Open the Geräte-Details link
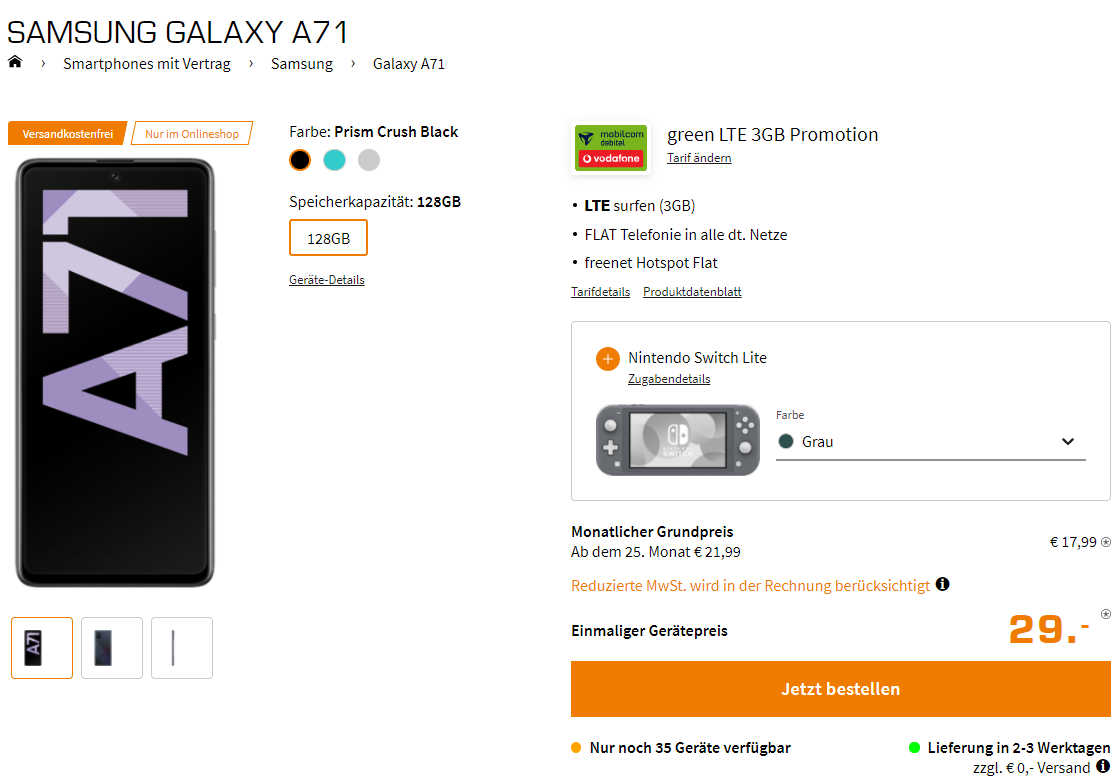 tap(327, 280)
